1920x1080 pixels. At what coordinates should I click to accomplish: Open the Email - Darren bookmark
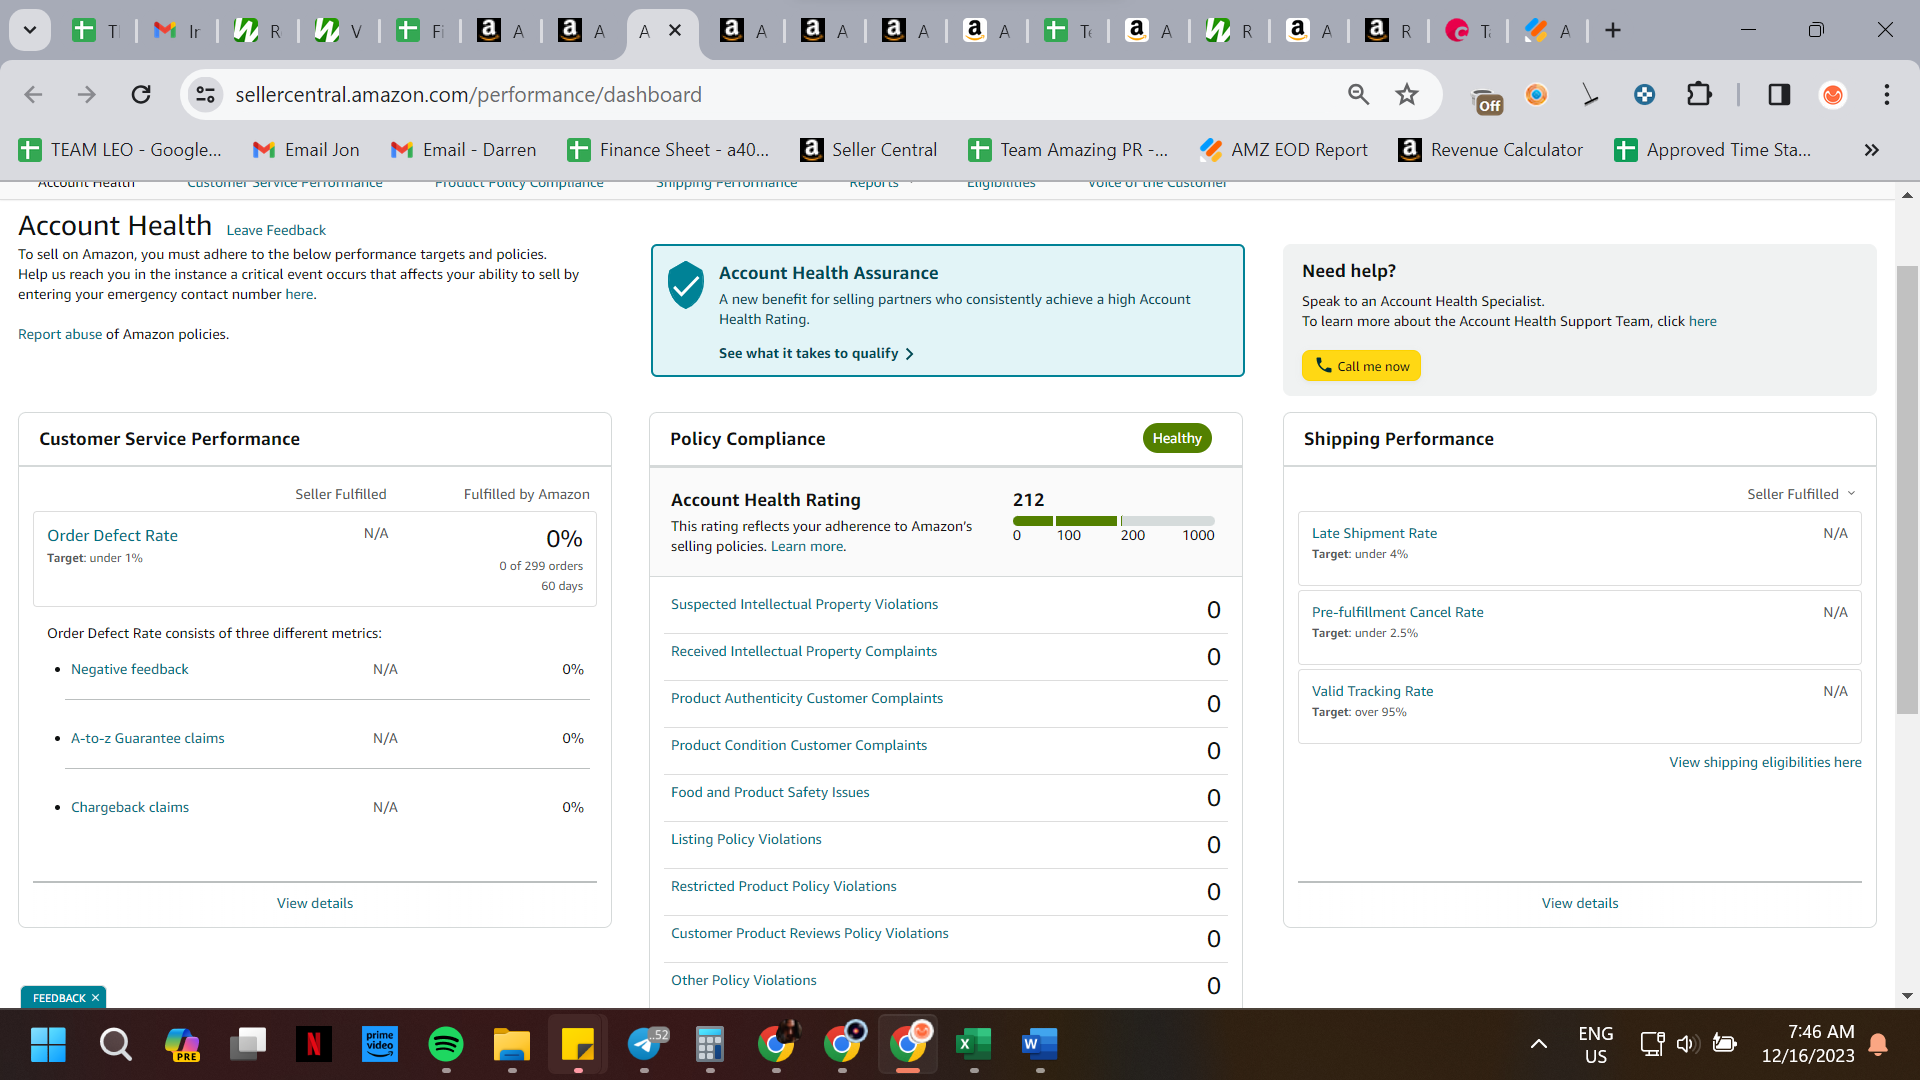[463, 150]
